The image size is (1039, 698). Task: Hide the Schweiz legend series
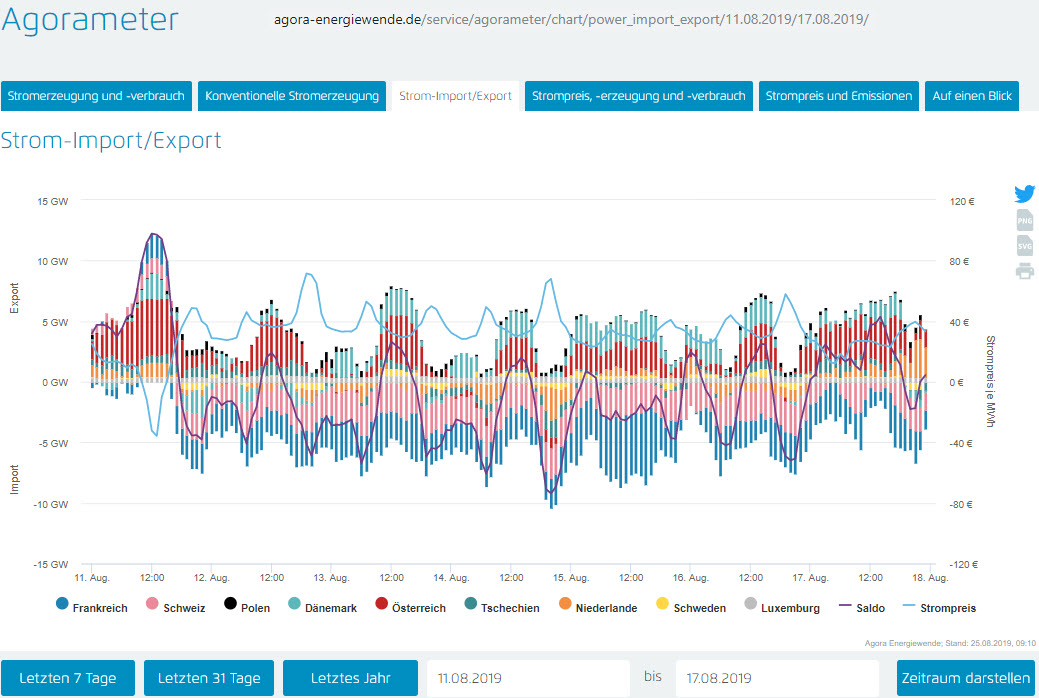pos(176,607)
